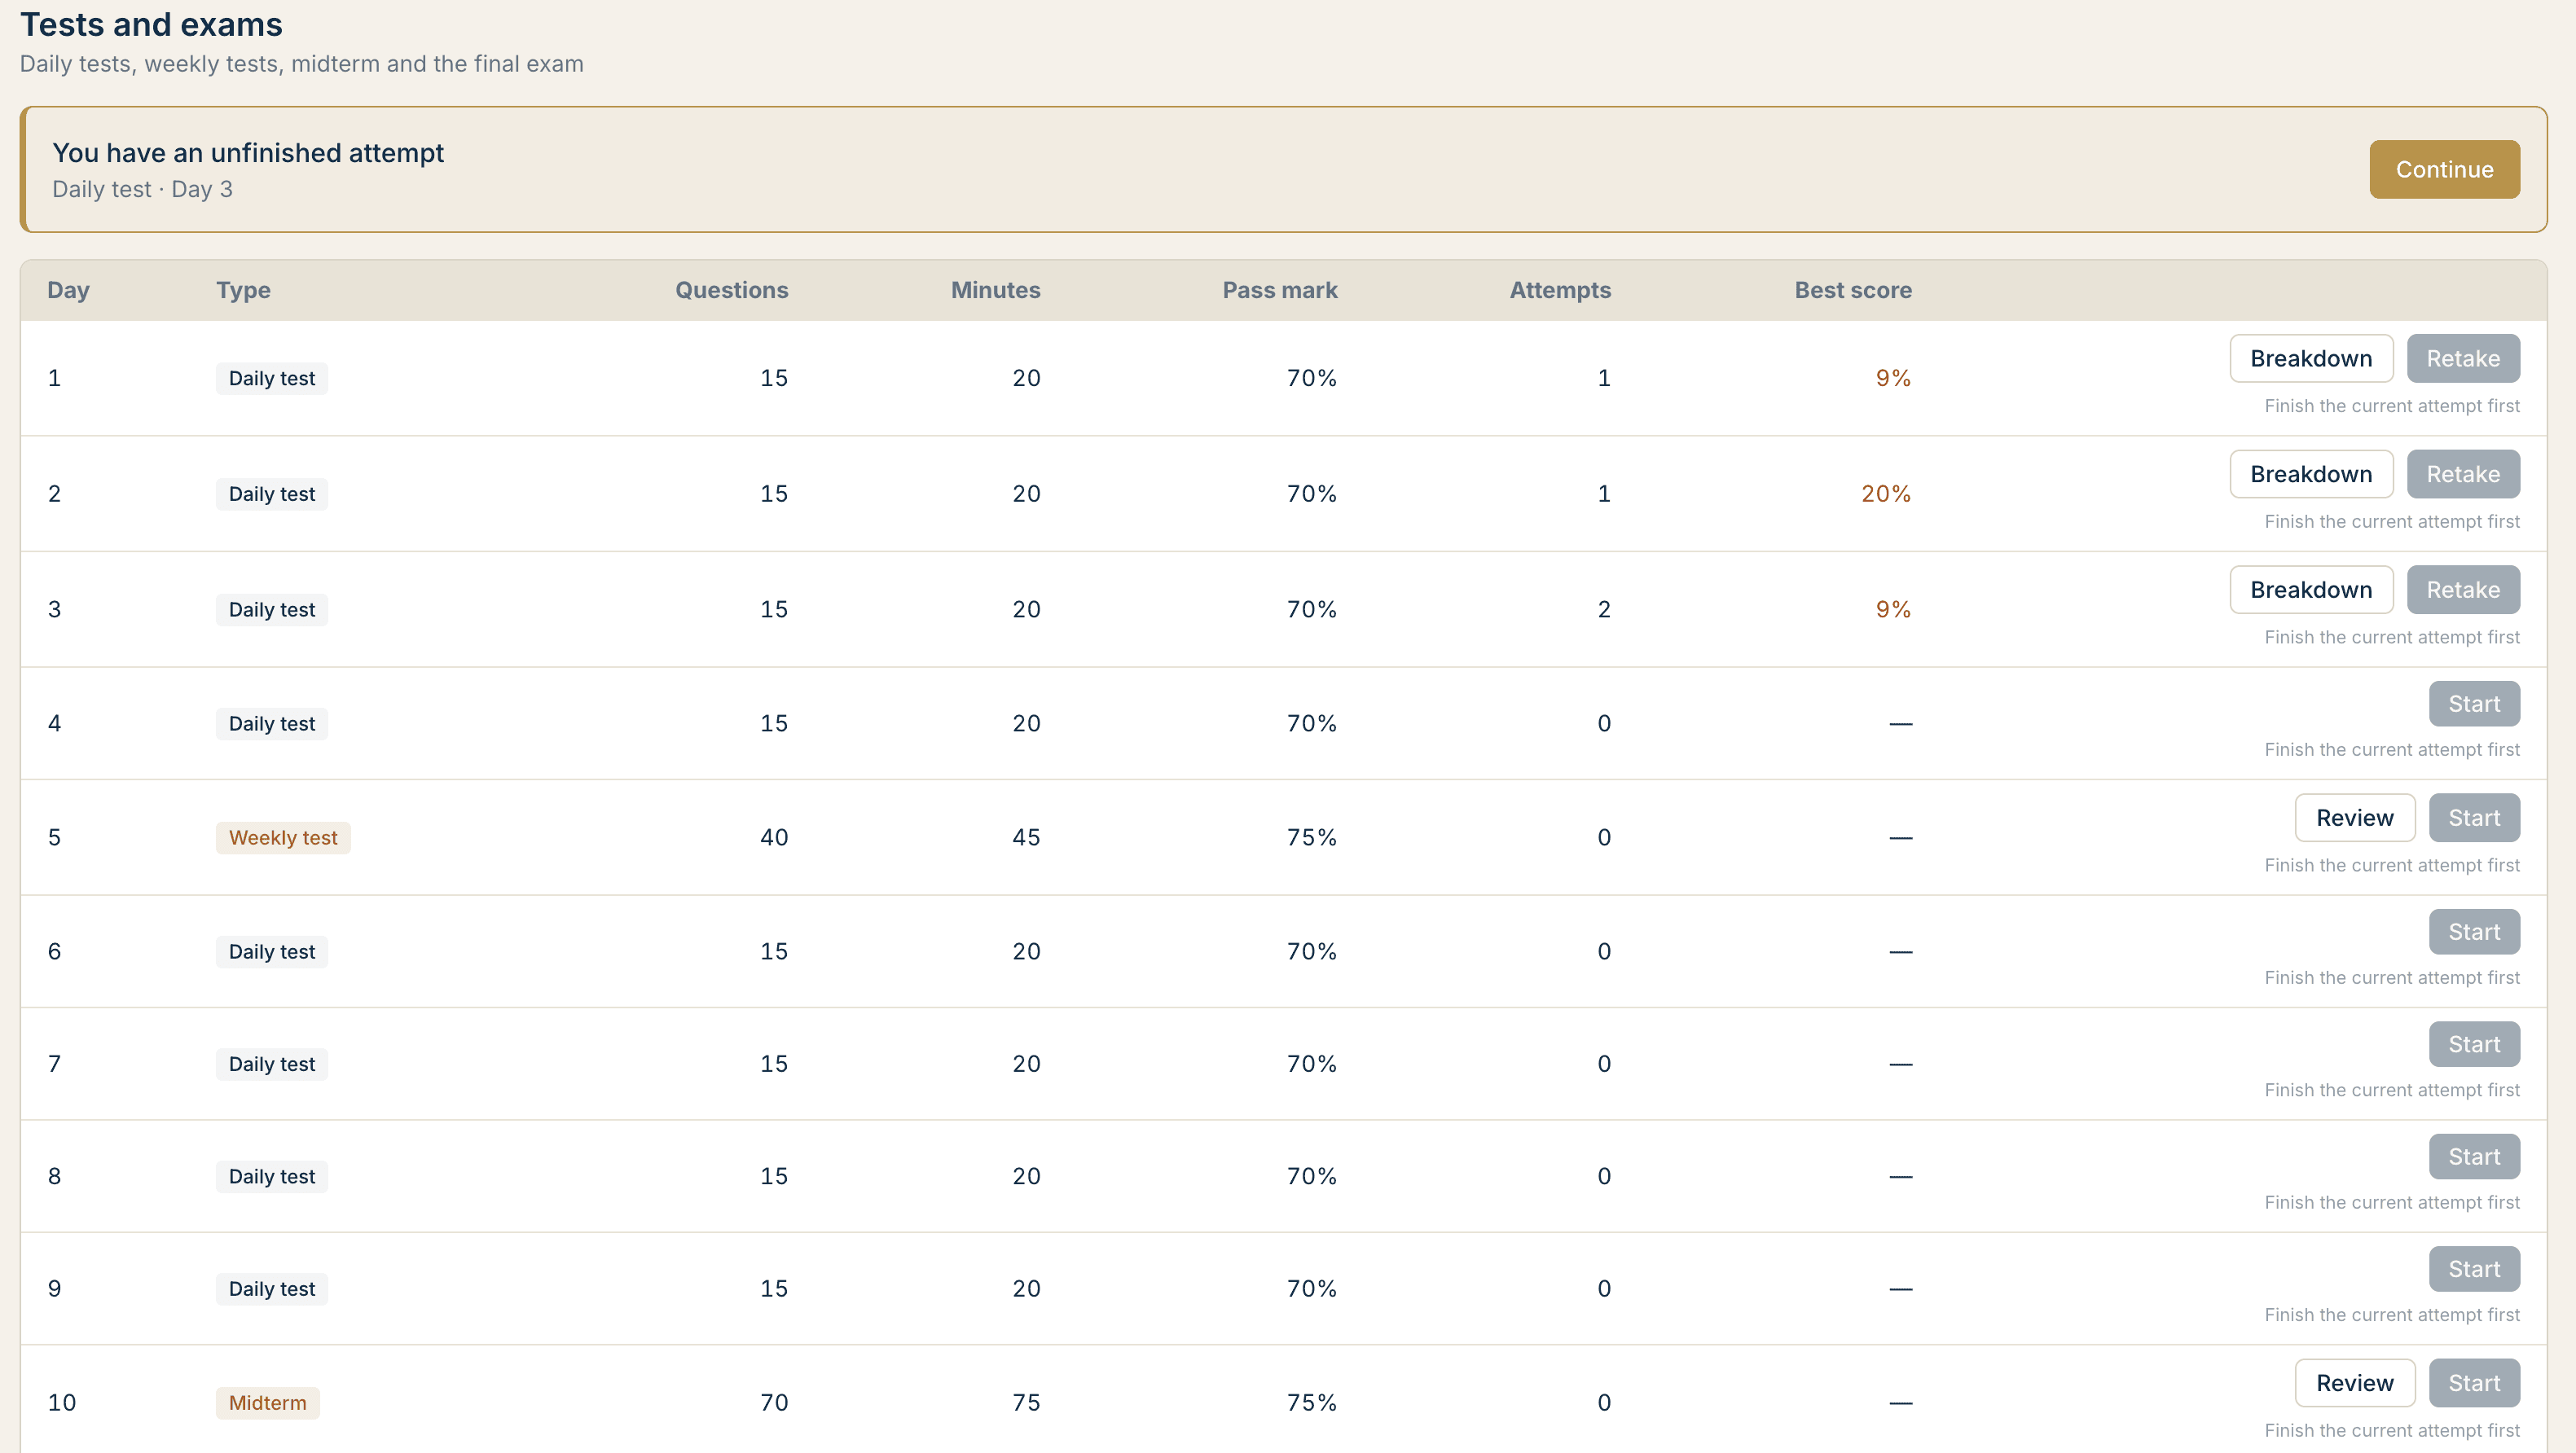Click 'You have an unfinished attempt' banner title
Image resolution: width=2576 pixels, height=1453 pixels.
coord(248,152)
